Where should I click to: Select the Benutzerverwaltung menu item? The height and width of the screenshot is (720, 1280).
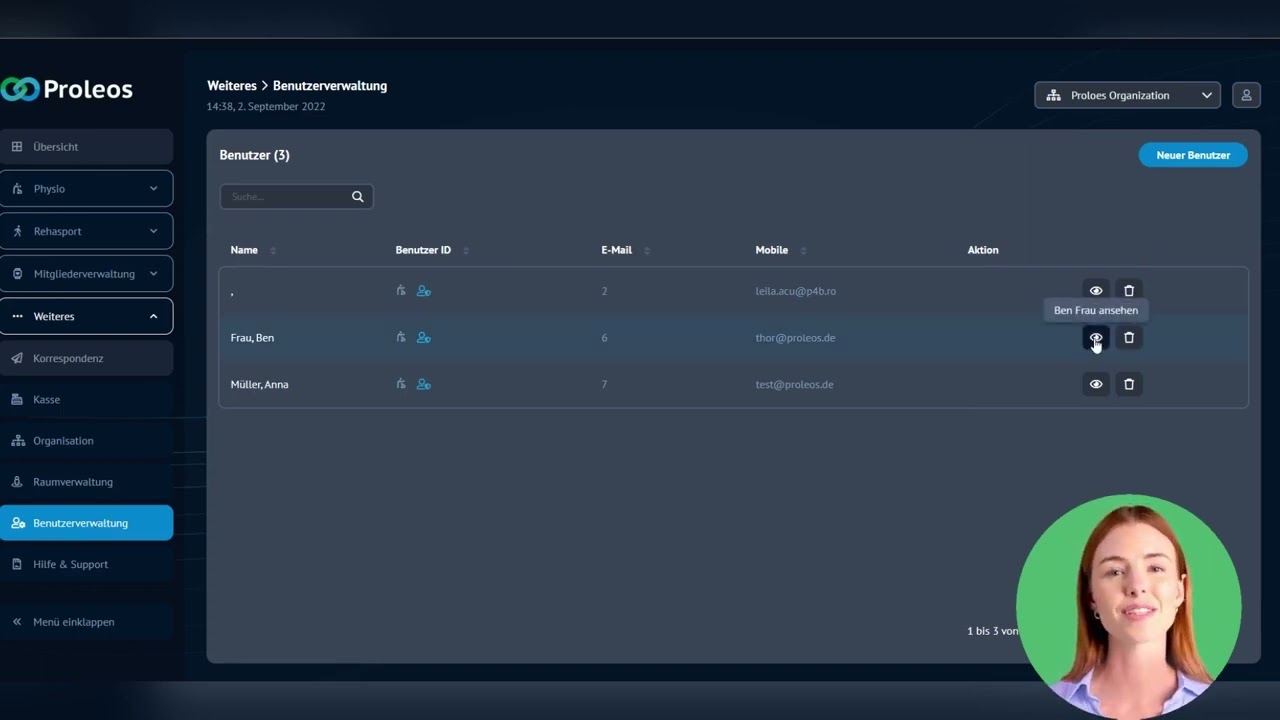[86, 523]
